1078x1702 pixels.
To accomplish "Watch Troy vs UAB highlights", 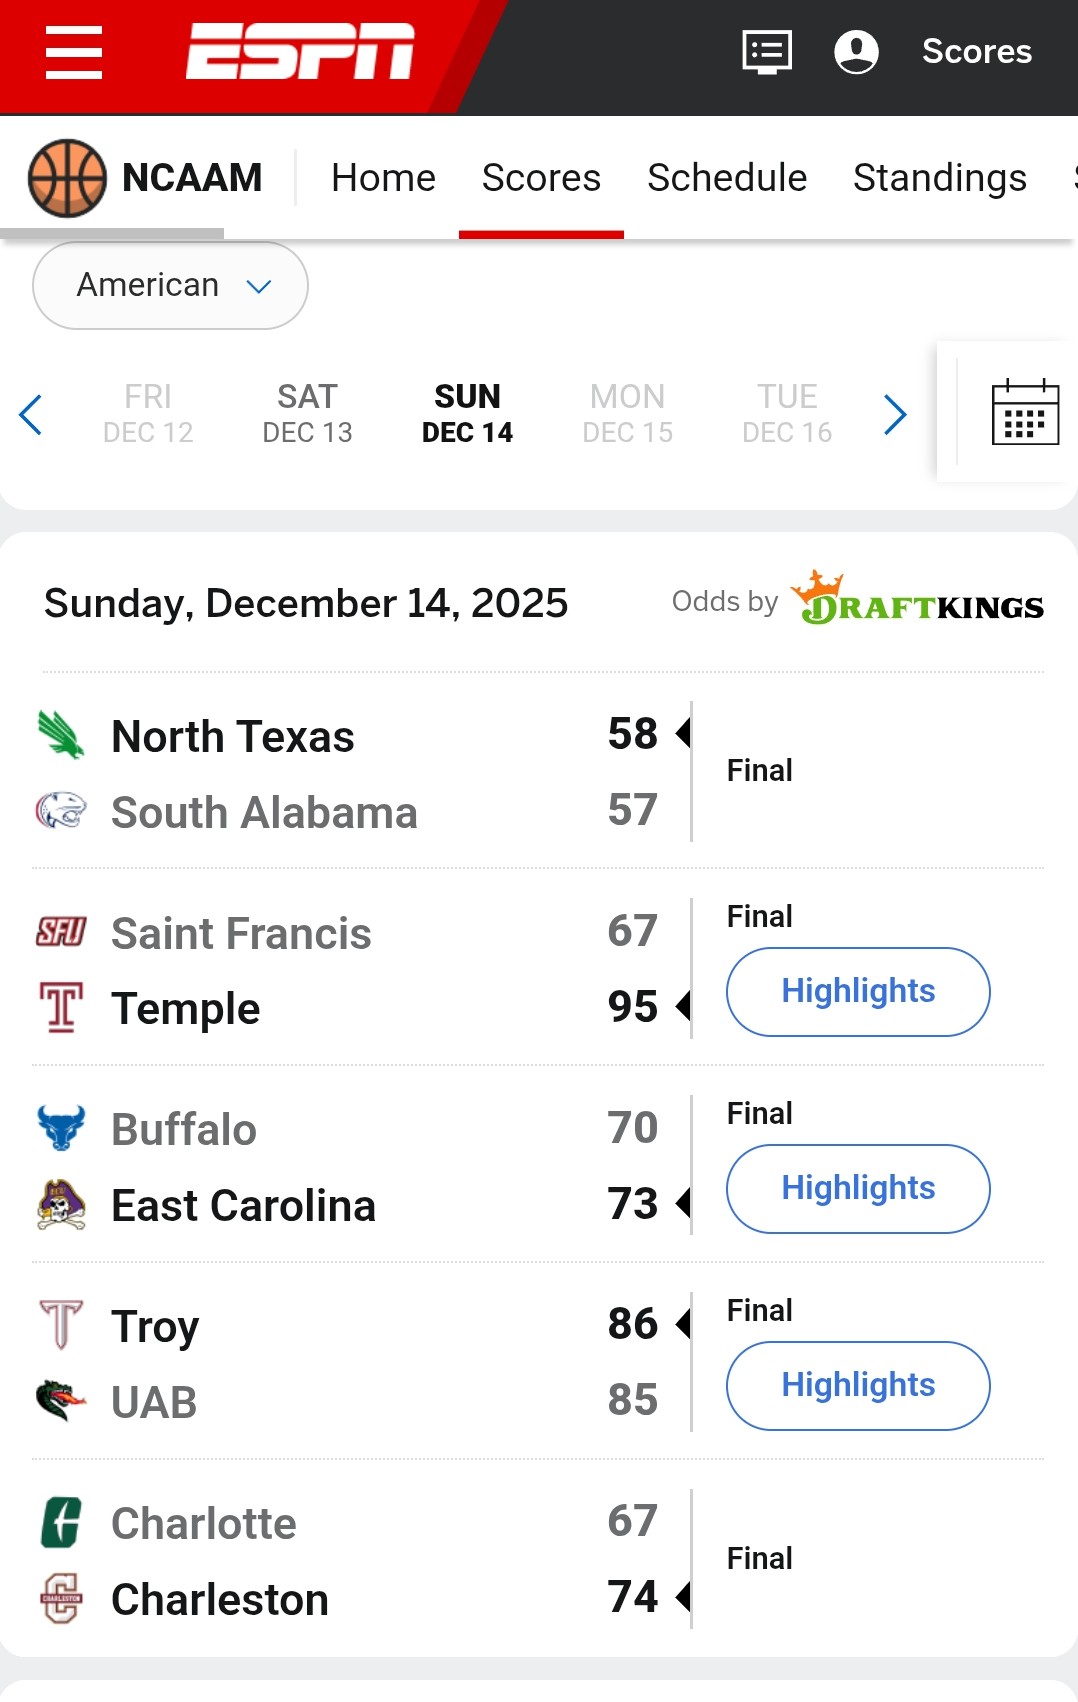I will pos(858,1385).
